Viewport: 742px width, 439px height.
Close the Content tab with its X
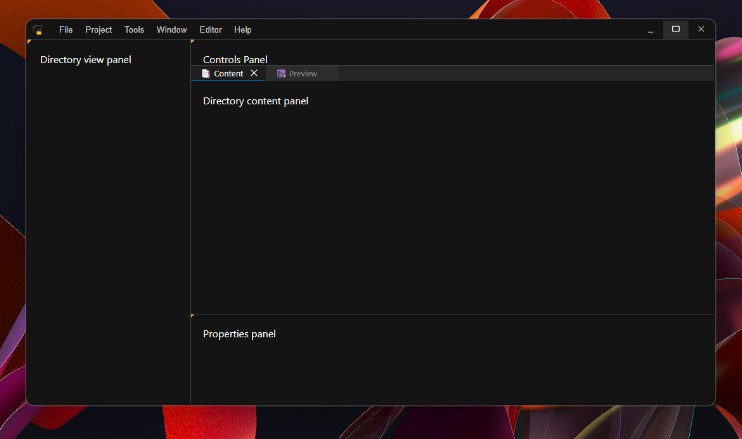(254, 73)
